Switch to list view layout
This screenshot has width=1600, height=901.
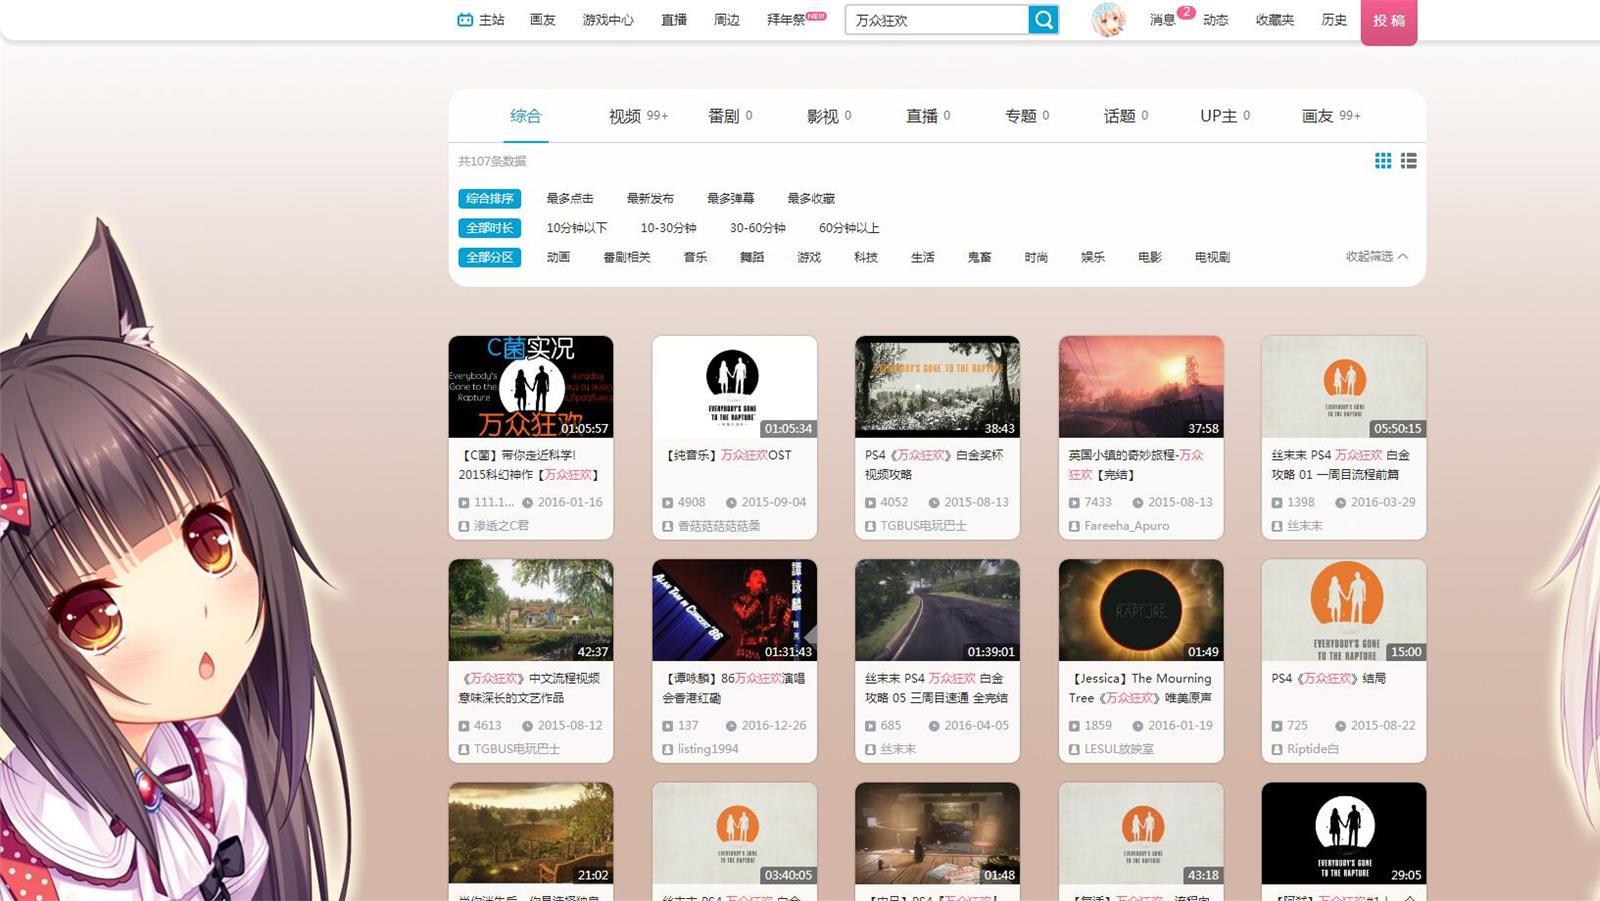point(1408,160)
